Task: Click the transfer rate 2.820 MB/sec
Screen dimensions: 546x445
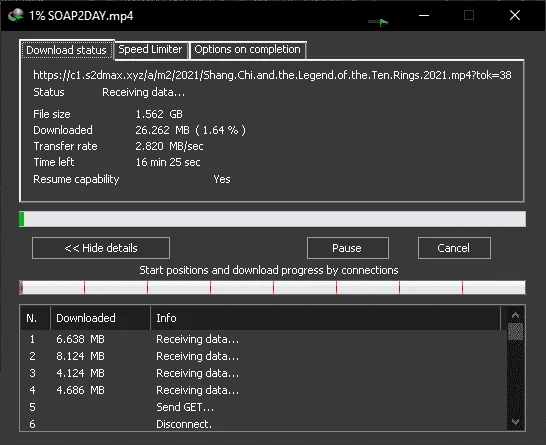Action: [169, 146]
